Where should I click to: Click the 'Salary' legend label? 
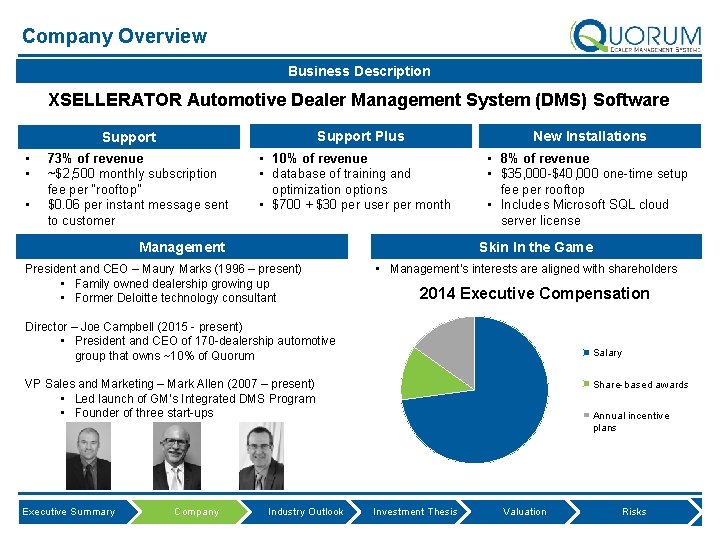[x=607, y=353]
